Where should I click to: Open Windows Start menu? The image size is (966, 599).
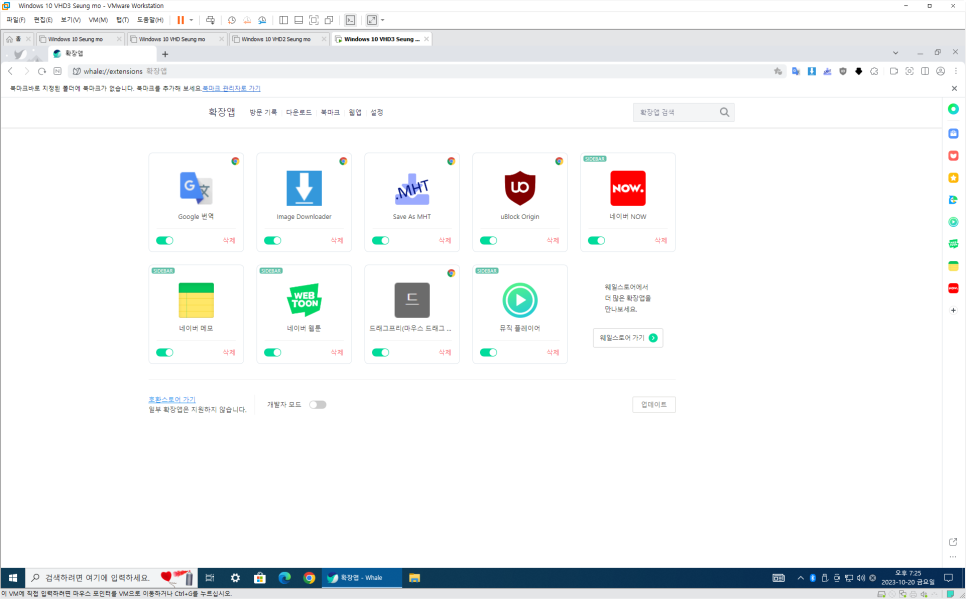pos(12,578)
